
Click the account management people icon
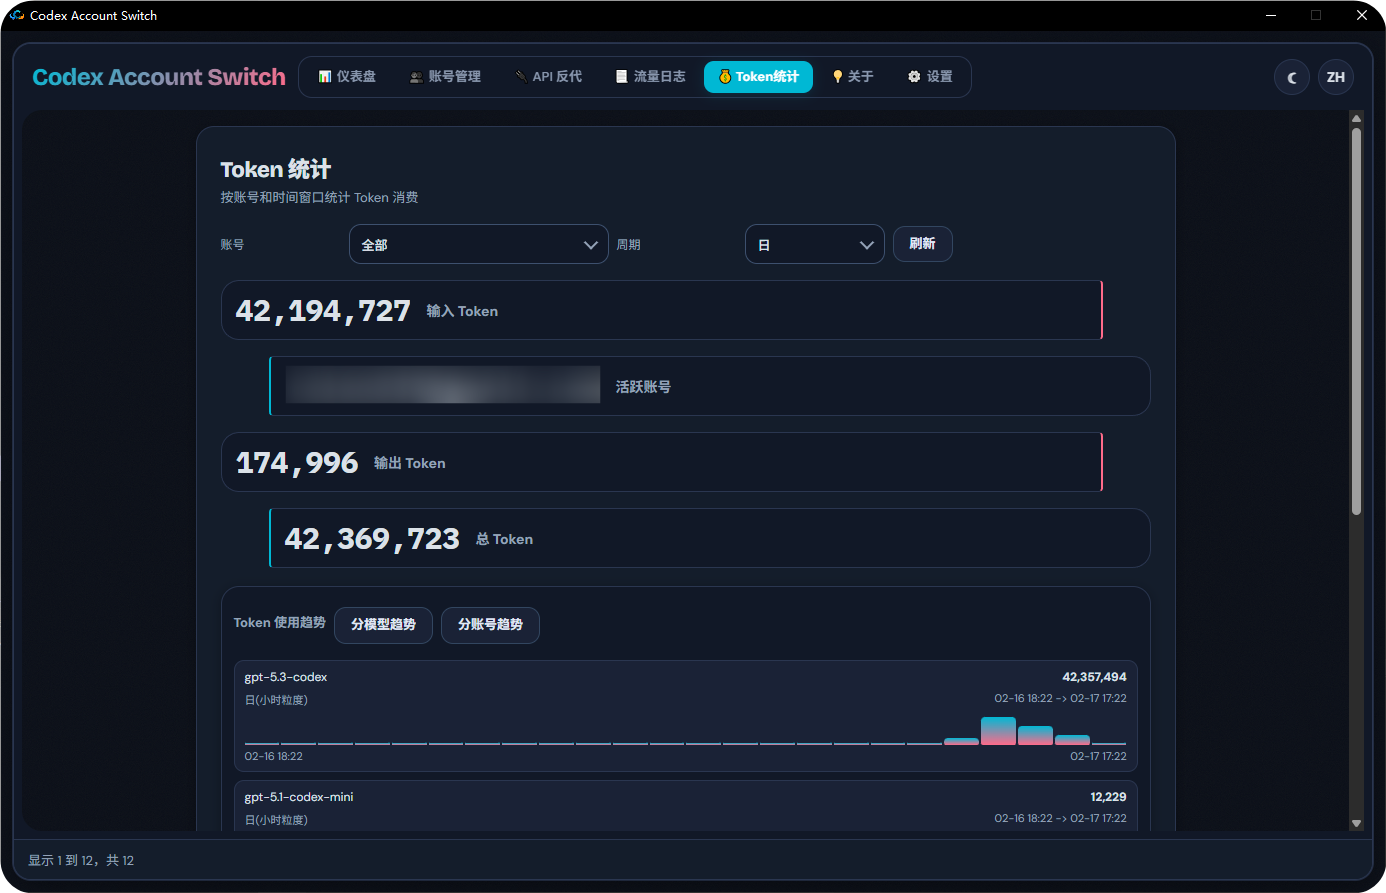click(x=416, y=77)
